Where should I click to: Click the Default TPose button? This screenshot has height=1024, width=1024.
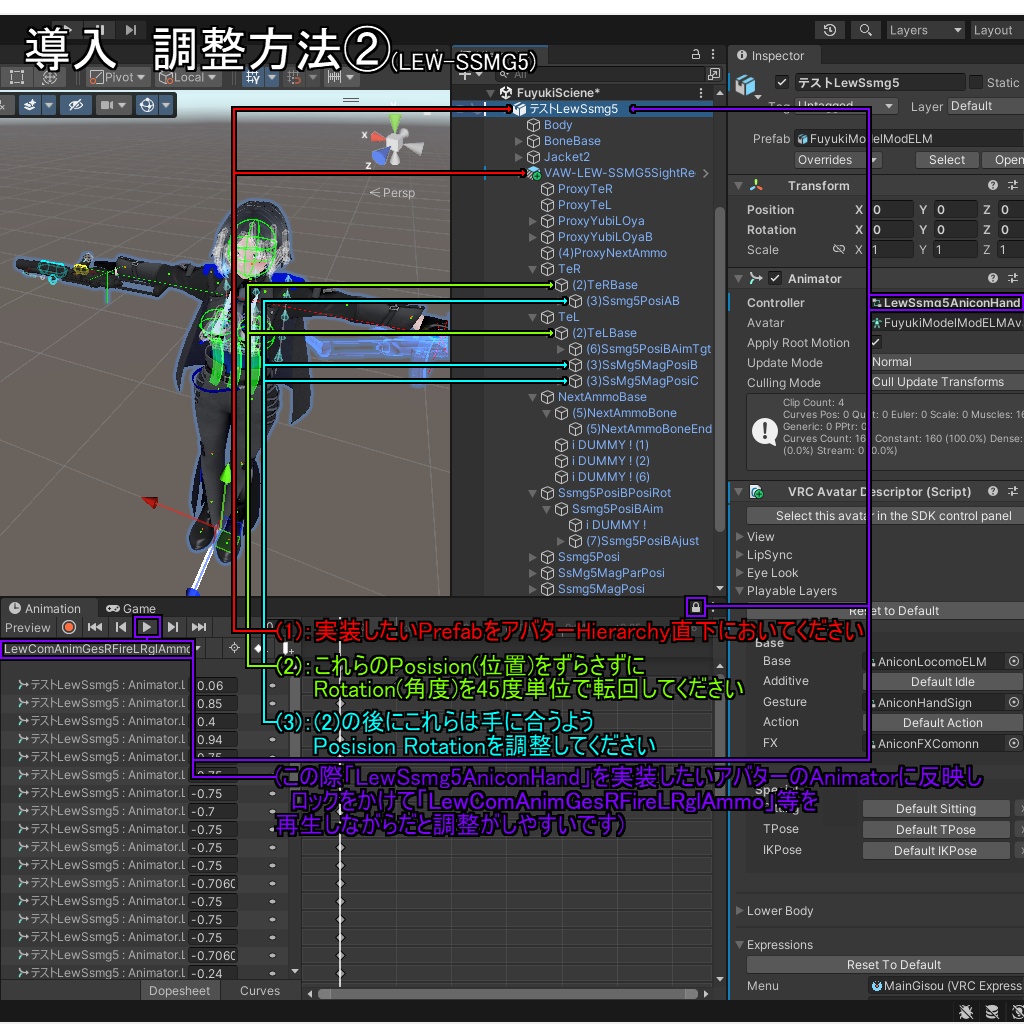click(936, 829)
